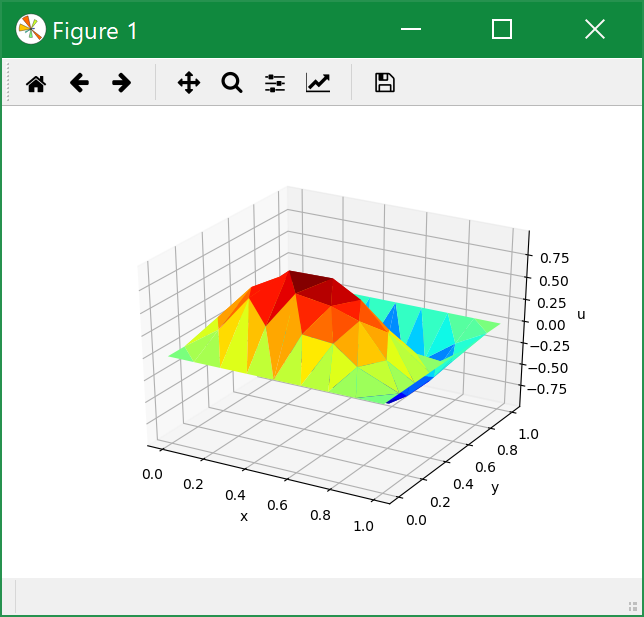Click the dark red peak of the surface
The height and width of the screenshot is (617, 644).
pos(310,281)
